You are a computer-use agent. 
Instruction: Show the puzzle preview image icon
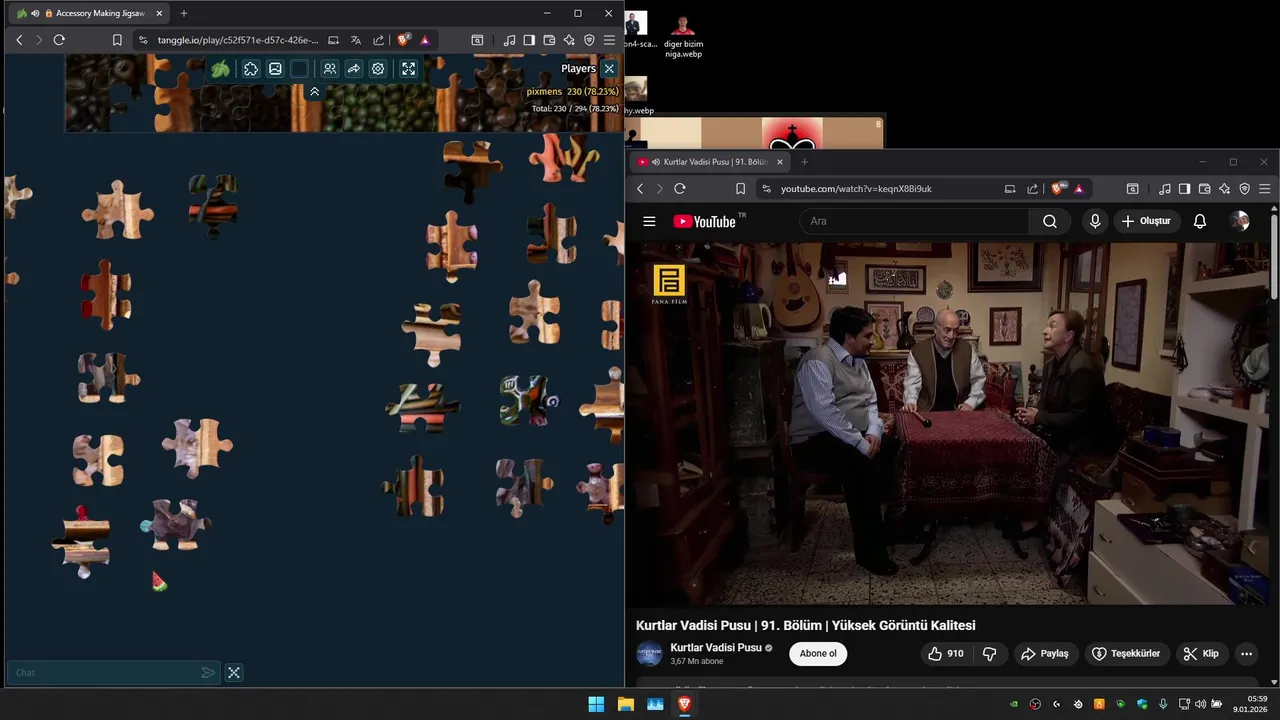(275, 69)
